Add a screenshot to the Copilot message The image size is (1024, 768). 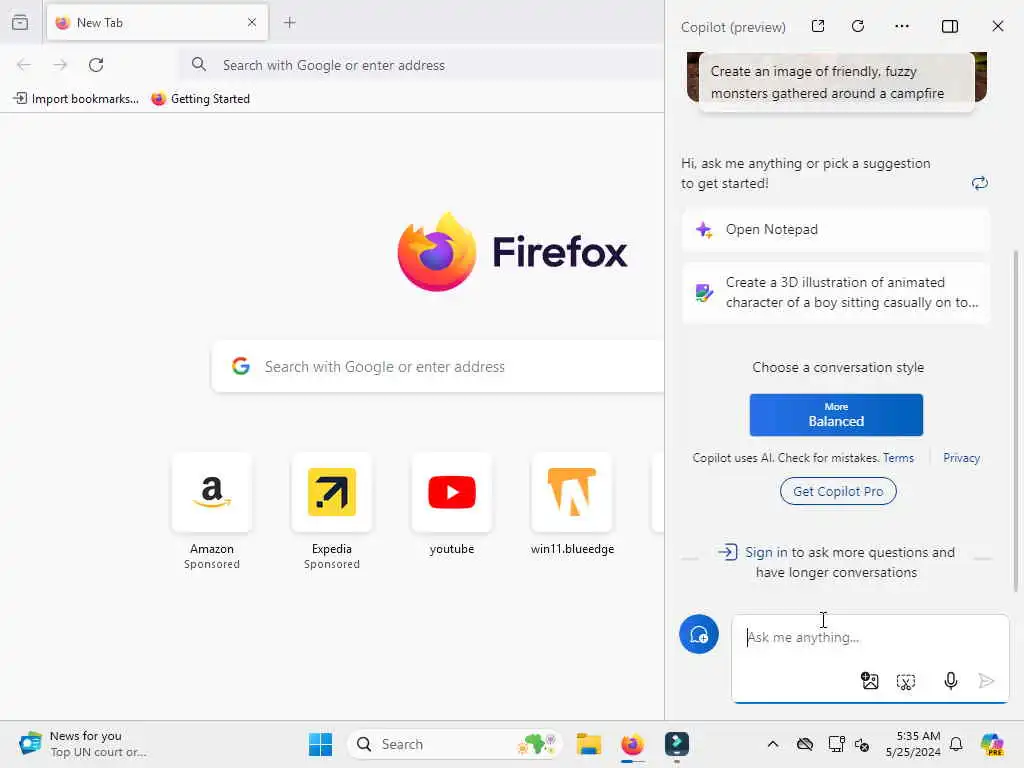(x=906, y=682)
